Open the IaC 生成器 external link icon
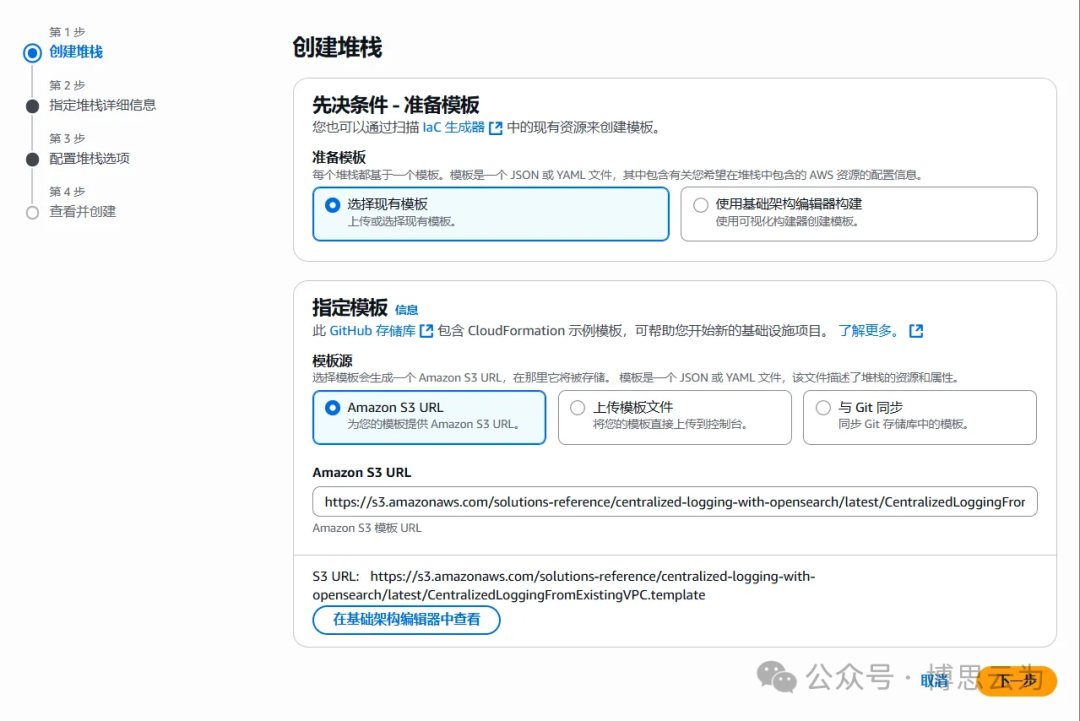Image resolution: width=1080 pixels, height=721 pixels. (x=495, y=127)
